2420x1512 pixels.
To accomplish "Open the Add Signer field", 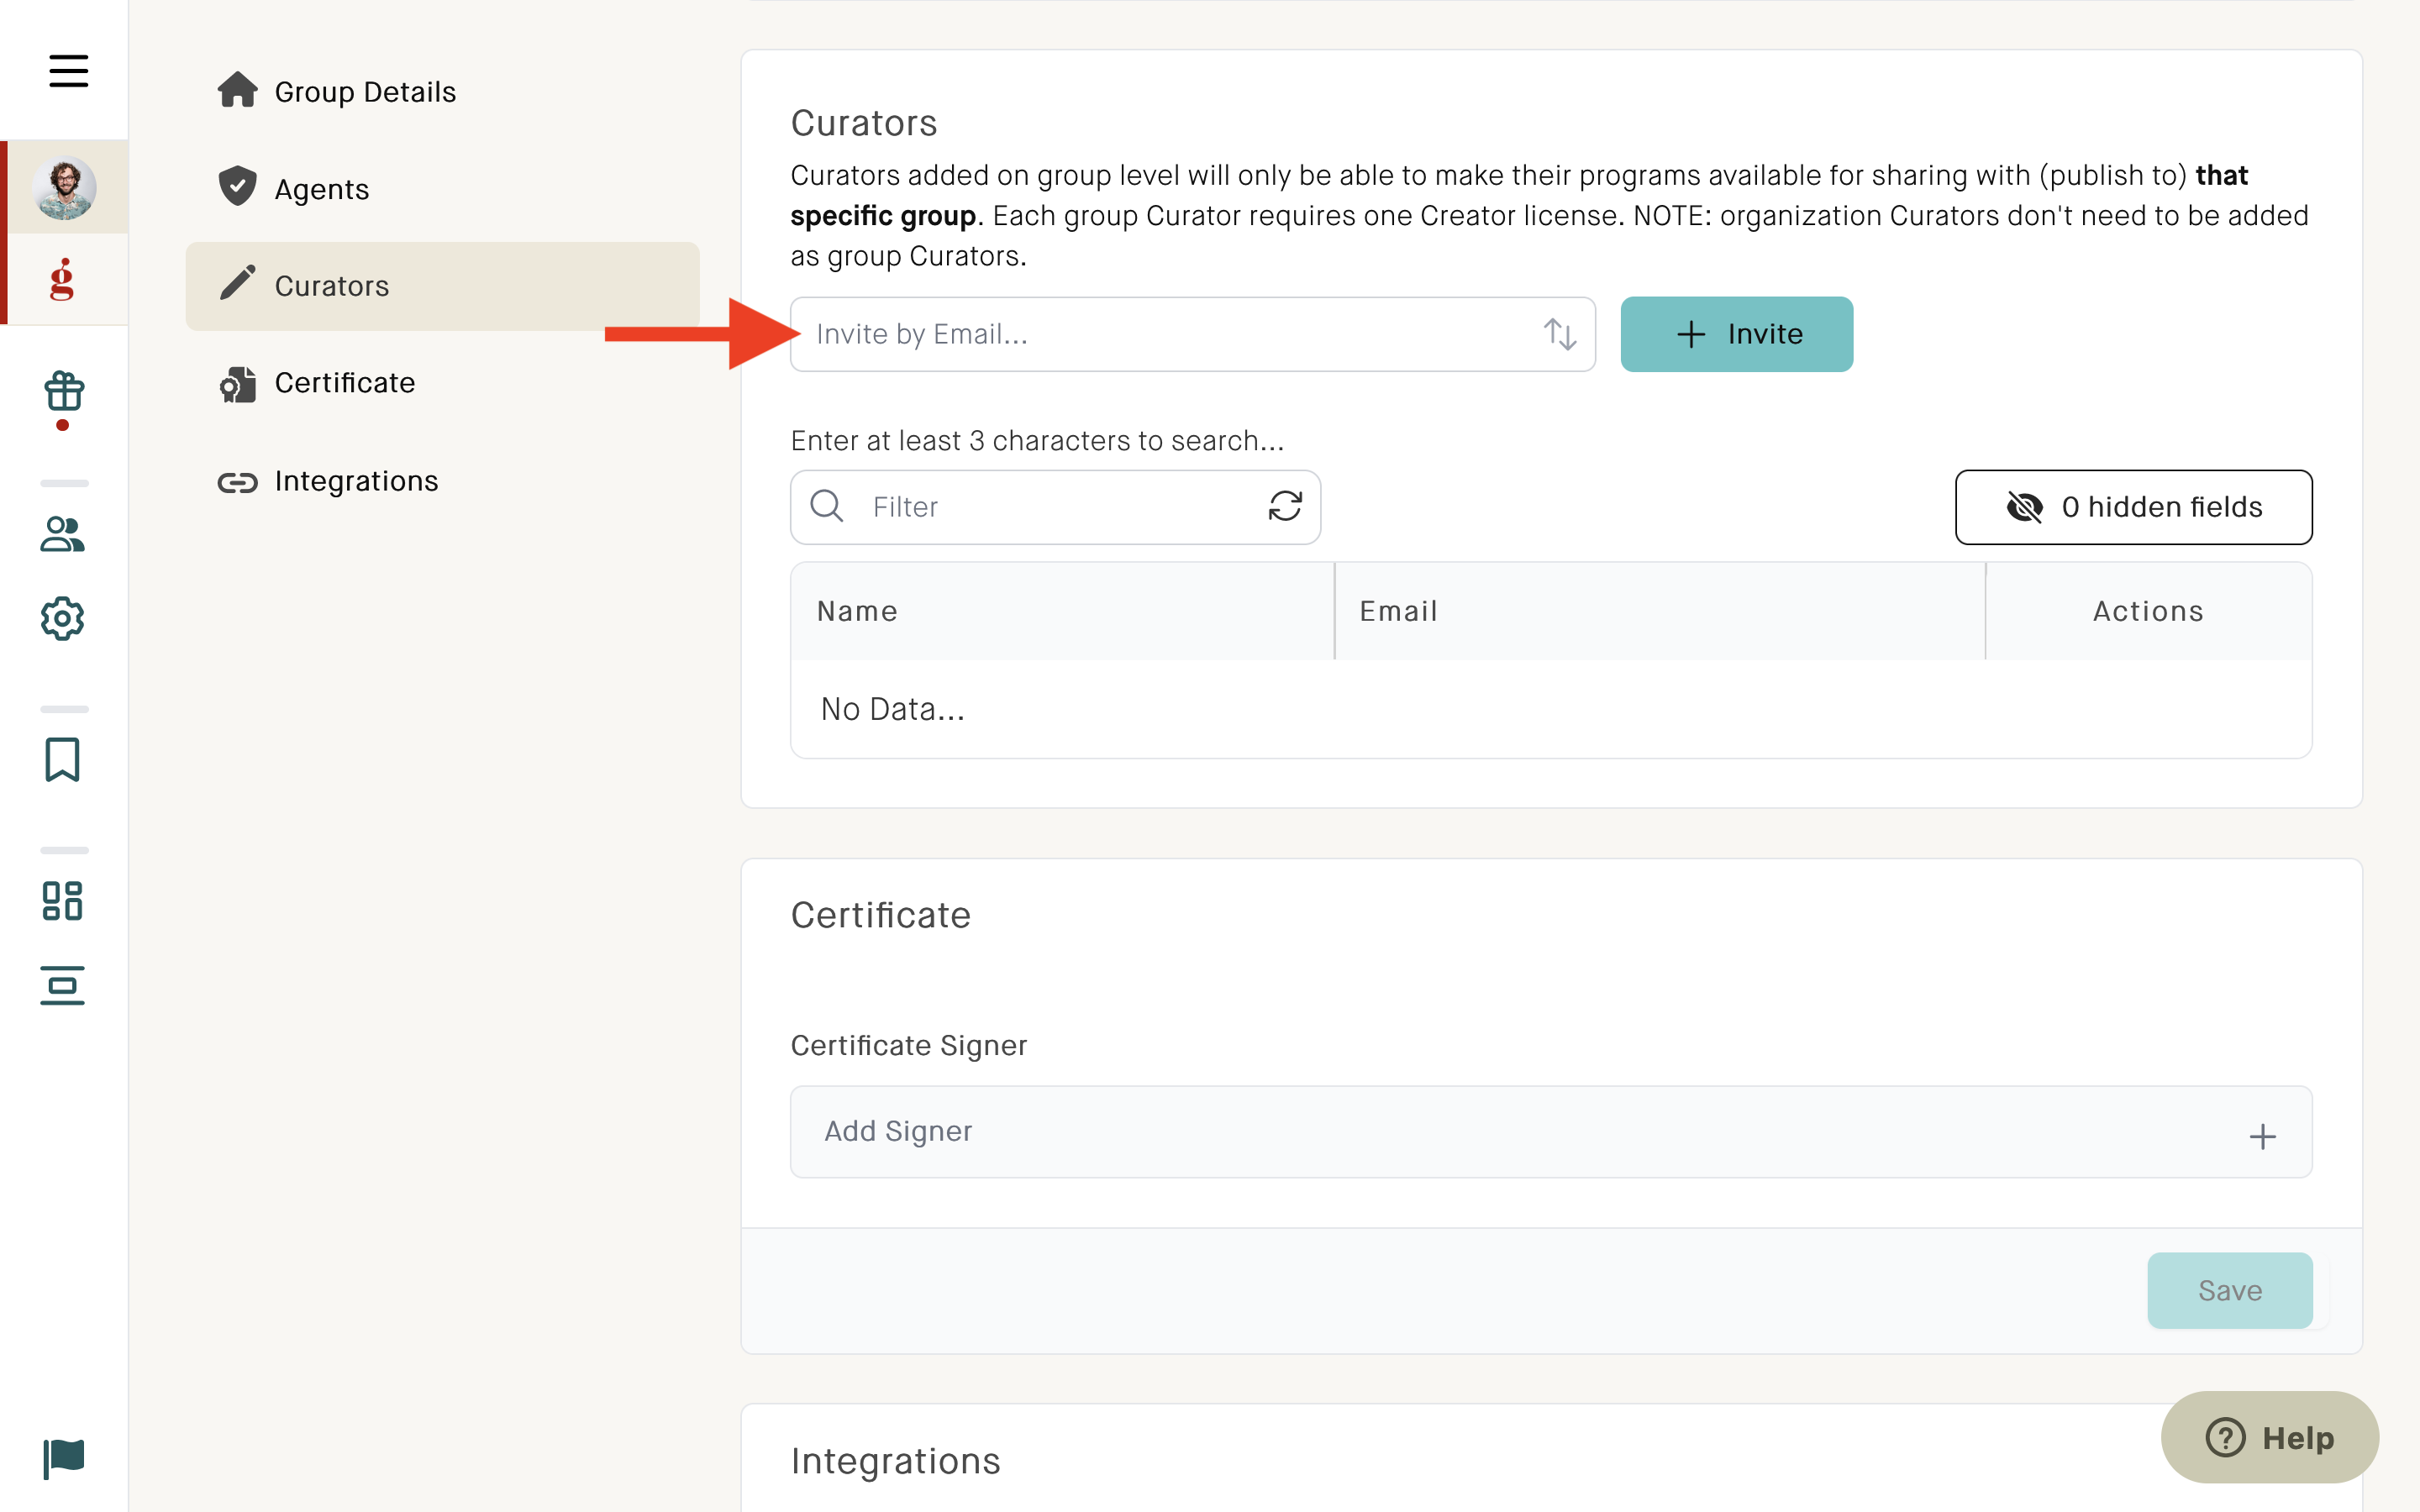I will point(1551,1131).
